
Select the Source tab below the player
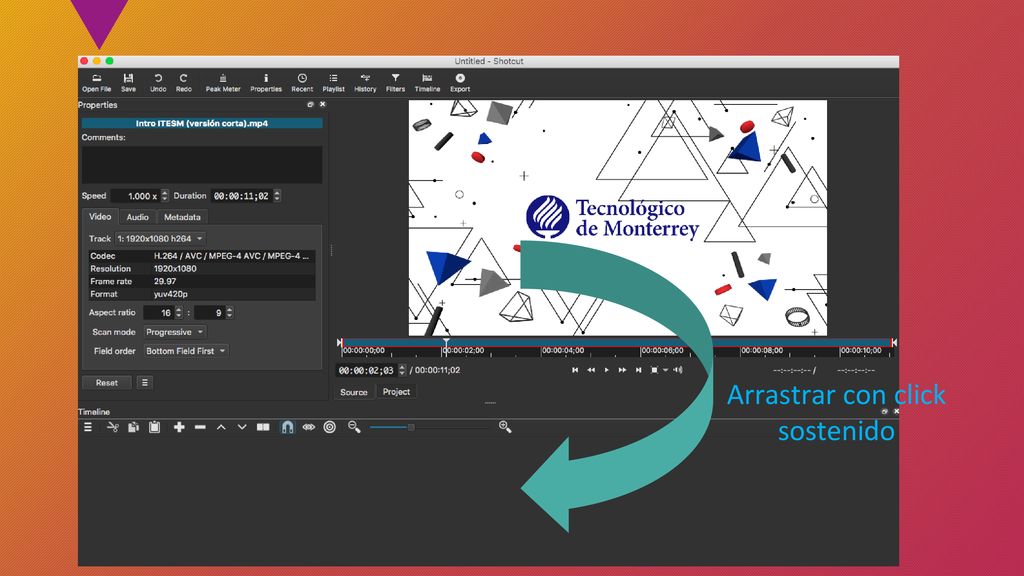353,392
